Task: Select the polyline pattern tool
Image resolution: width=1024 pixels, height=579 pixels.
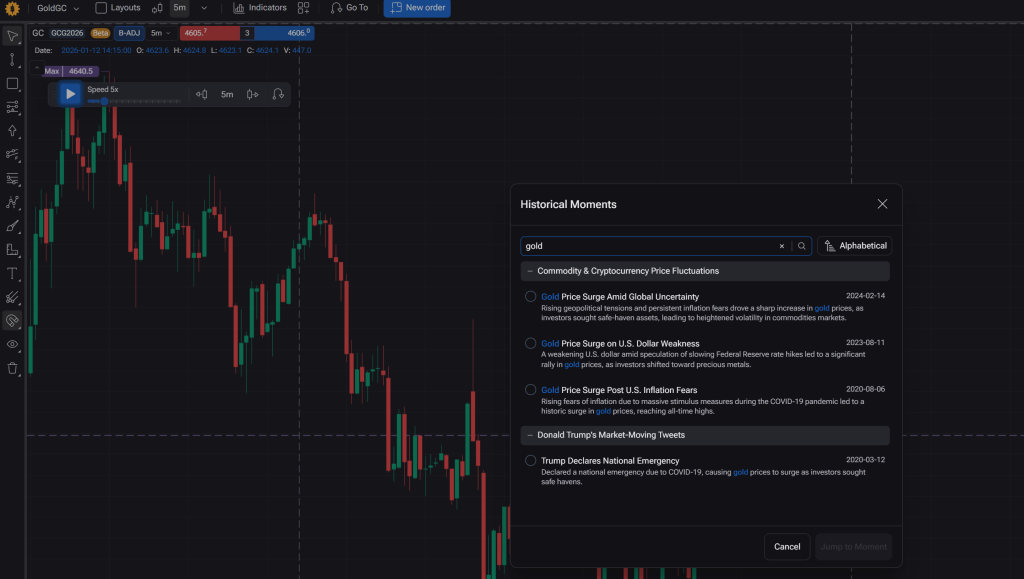Action: coord(12,202)
